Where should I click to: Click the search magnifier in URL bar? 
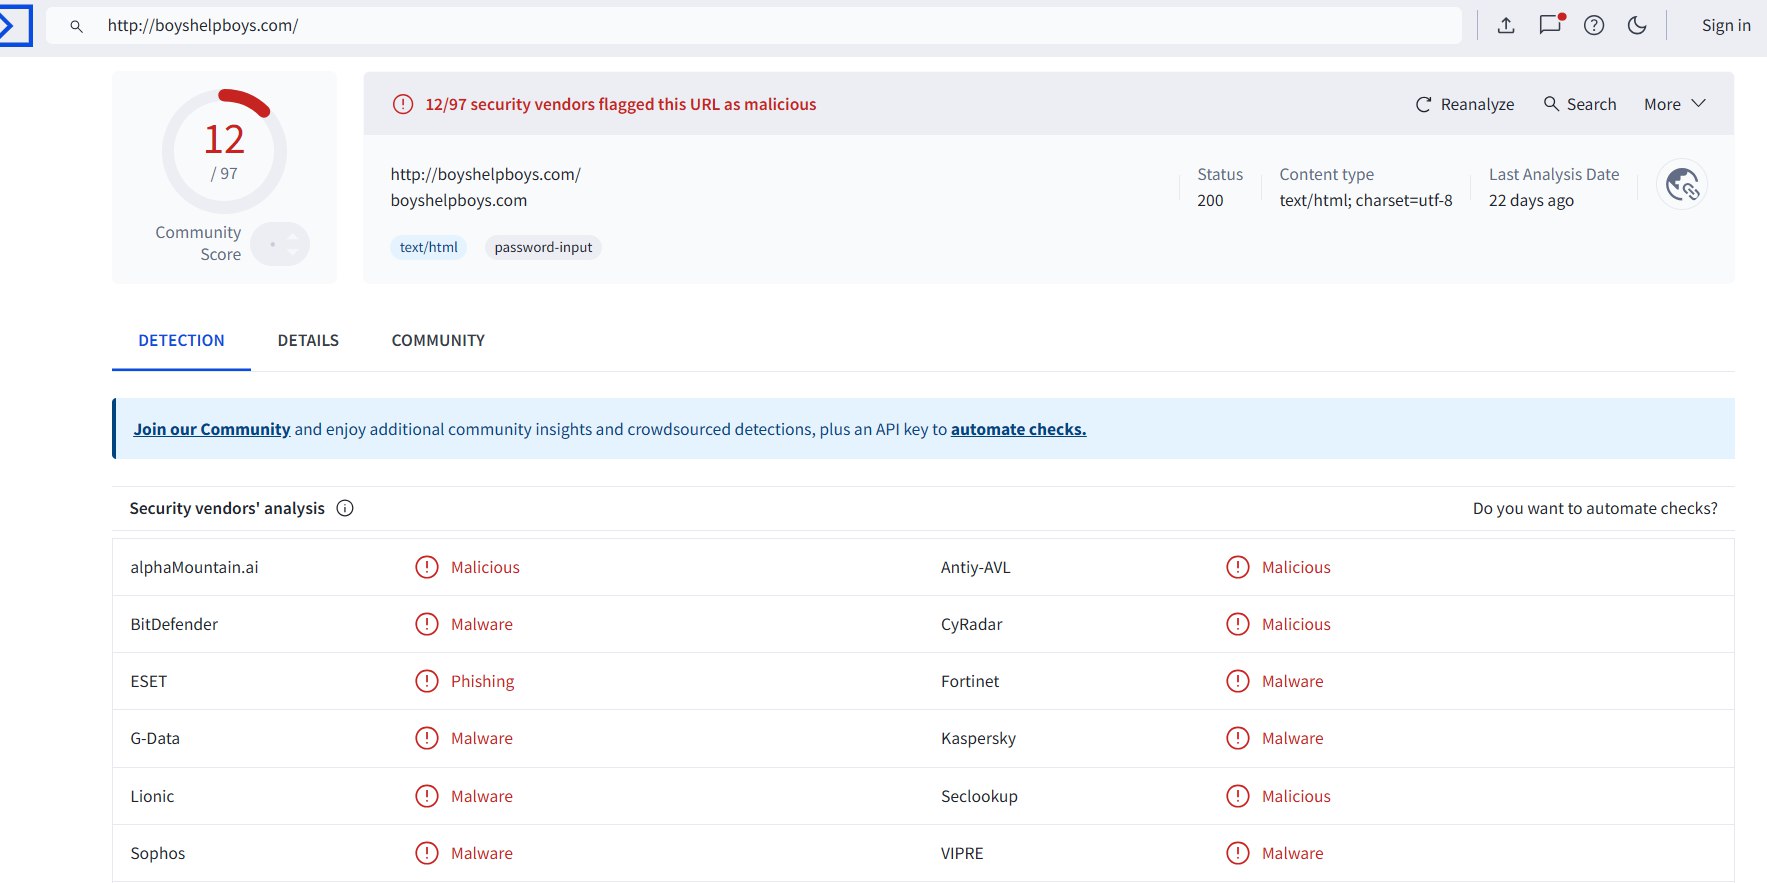tap(76, 26)
